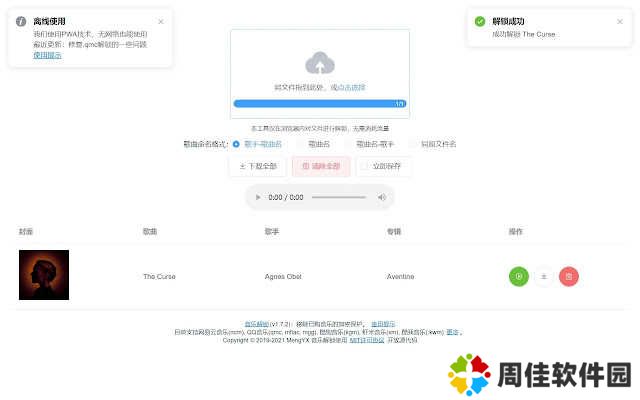Dismiss the 解锁成功 notification

(619, 21)
